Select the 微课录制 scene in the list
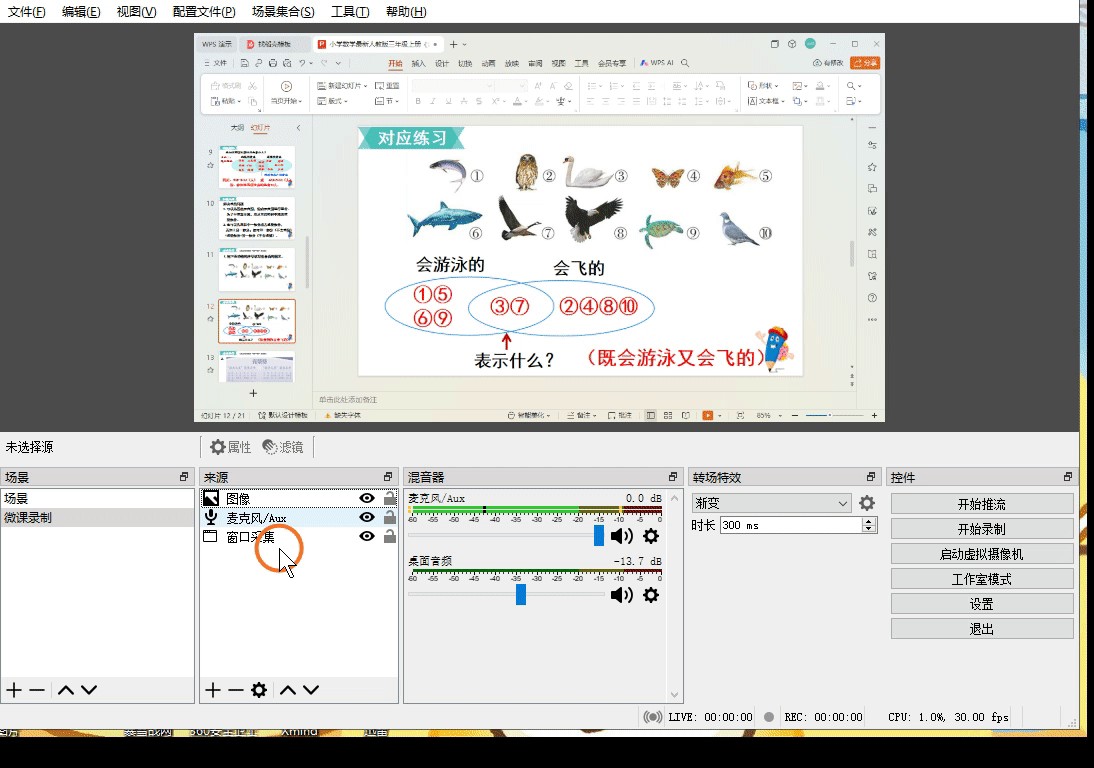Image resolution: width=1094 pixels, height=768 pixels. point(28,518)
